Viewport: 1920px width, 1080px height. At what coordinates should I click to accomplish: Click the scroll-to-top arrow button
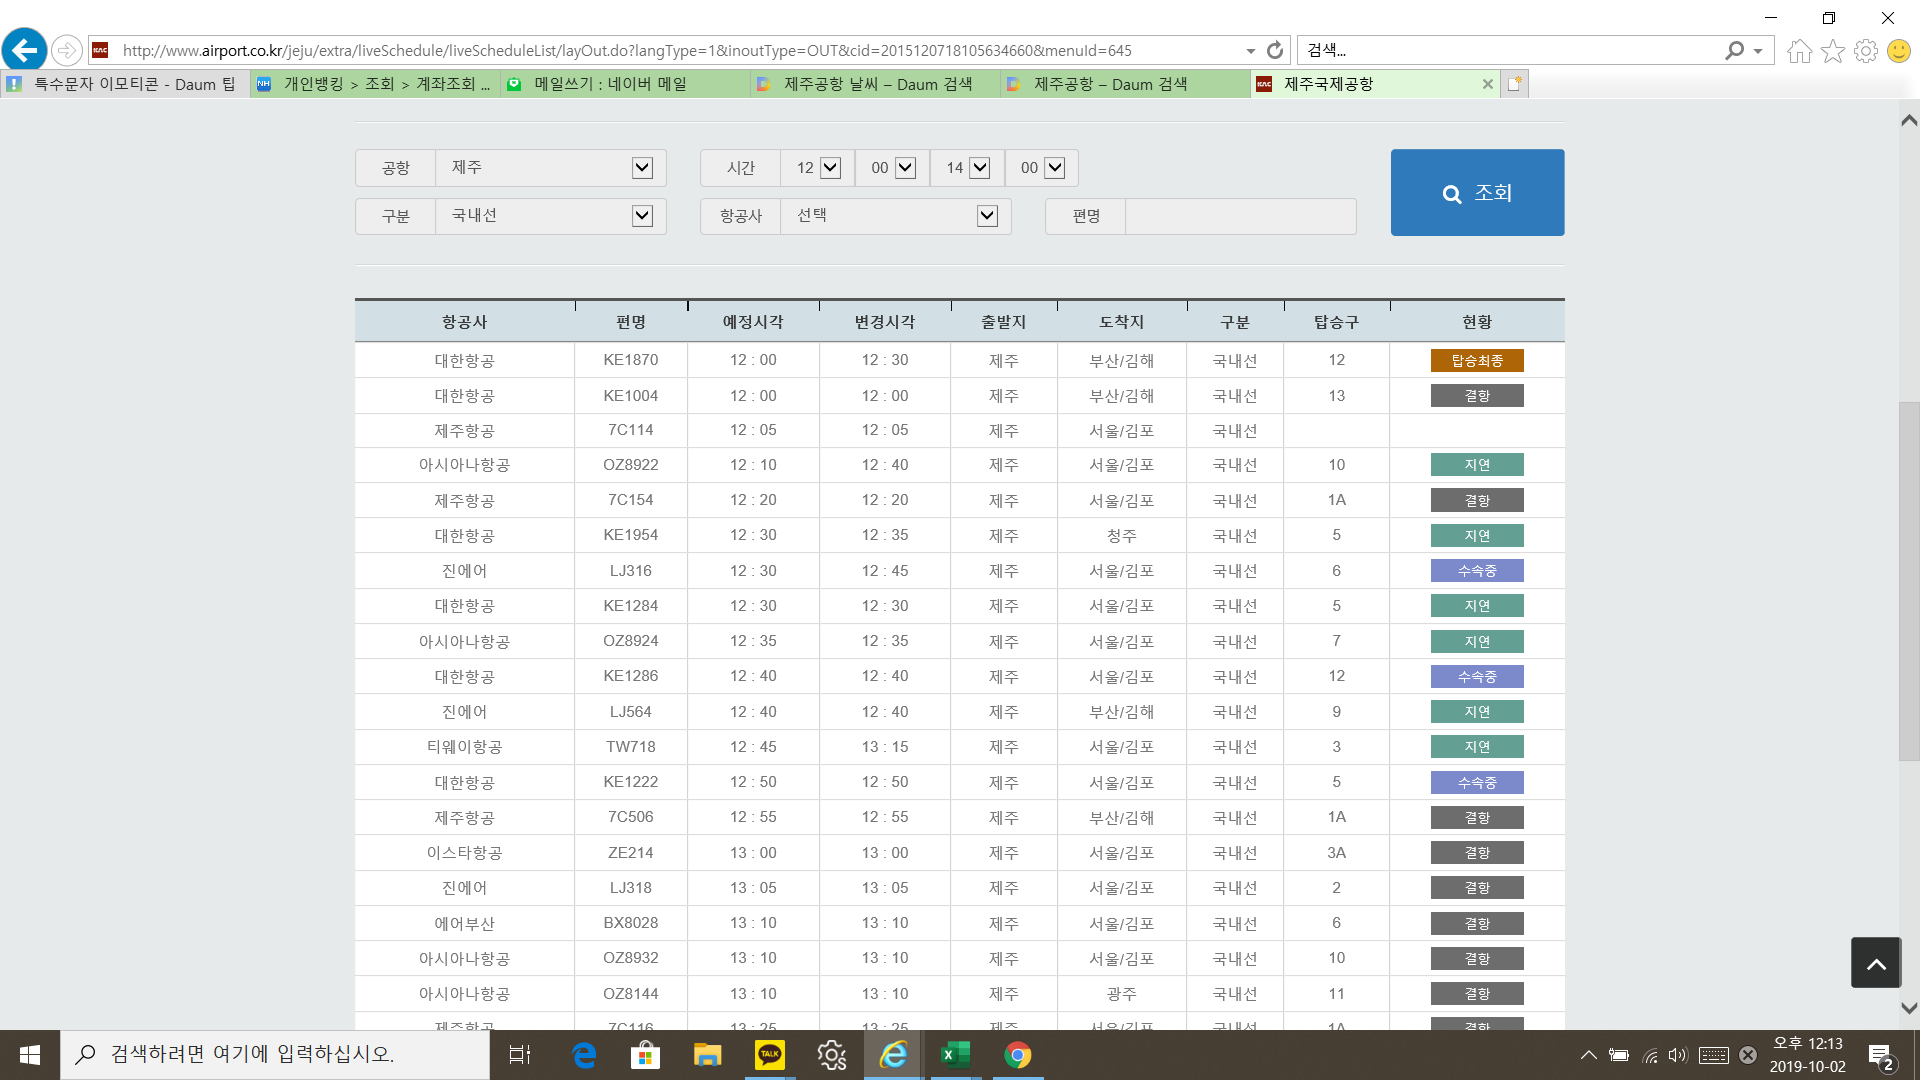click(1875, 963)
